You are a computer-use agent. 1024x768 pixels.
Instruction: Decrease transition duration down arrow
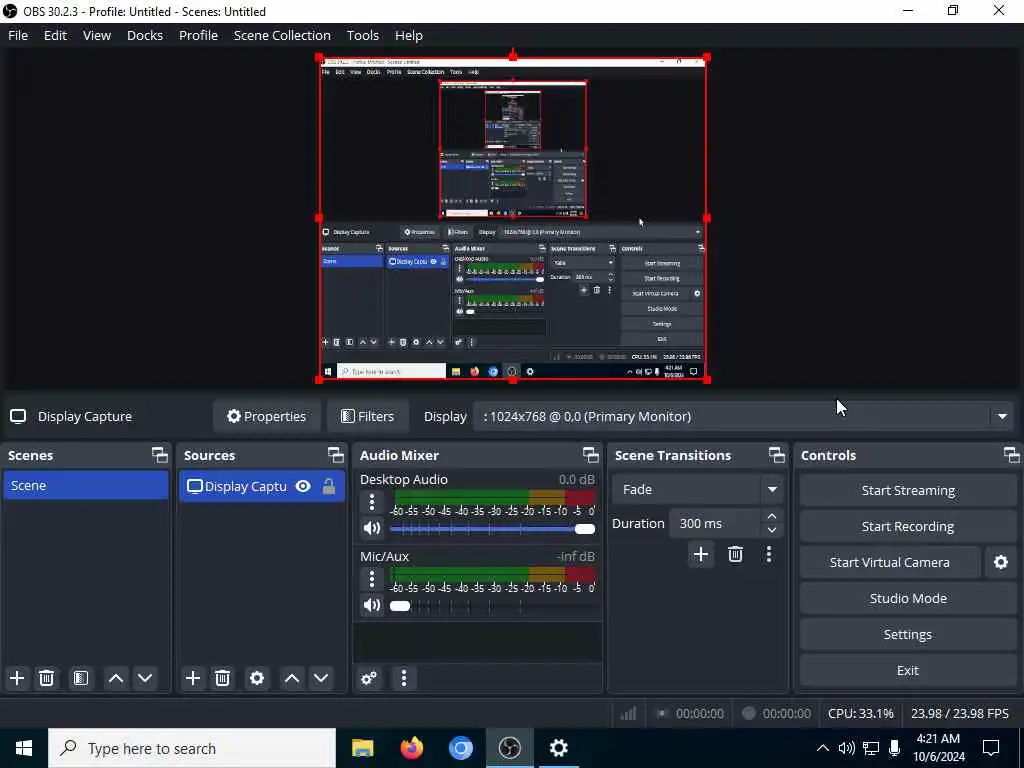(x=772, y=530)
